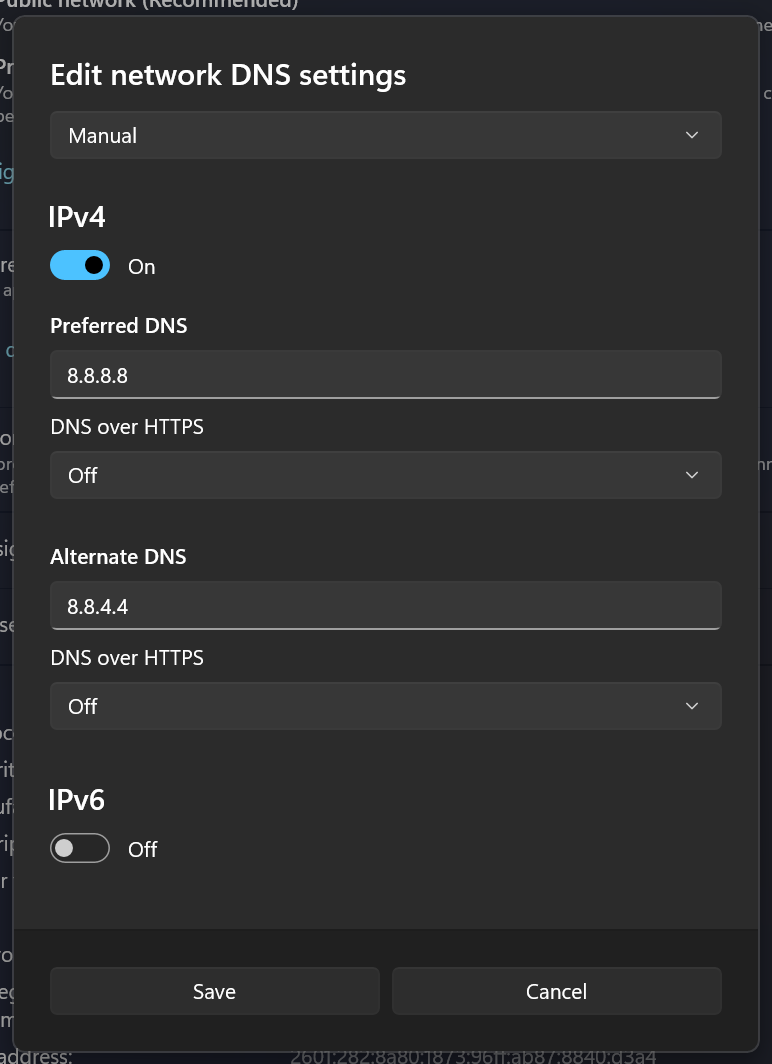Click the "Preferred DNS" label

pos(118,325)
